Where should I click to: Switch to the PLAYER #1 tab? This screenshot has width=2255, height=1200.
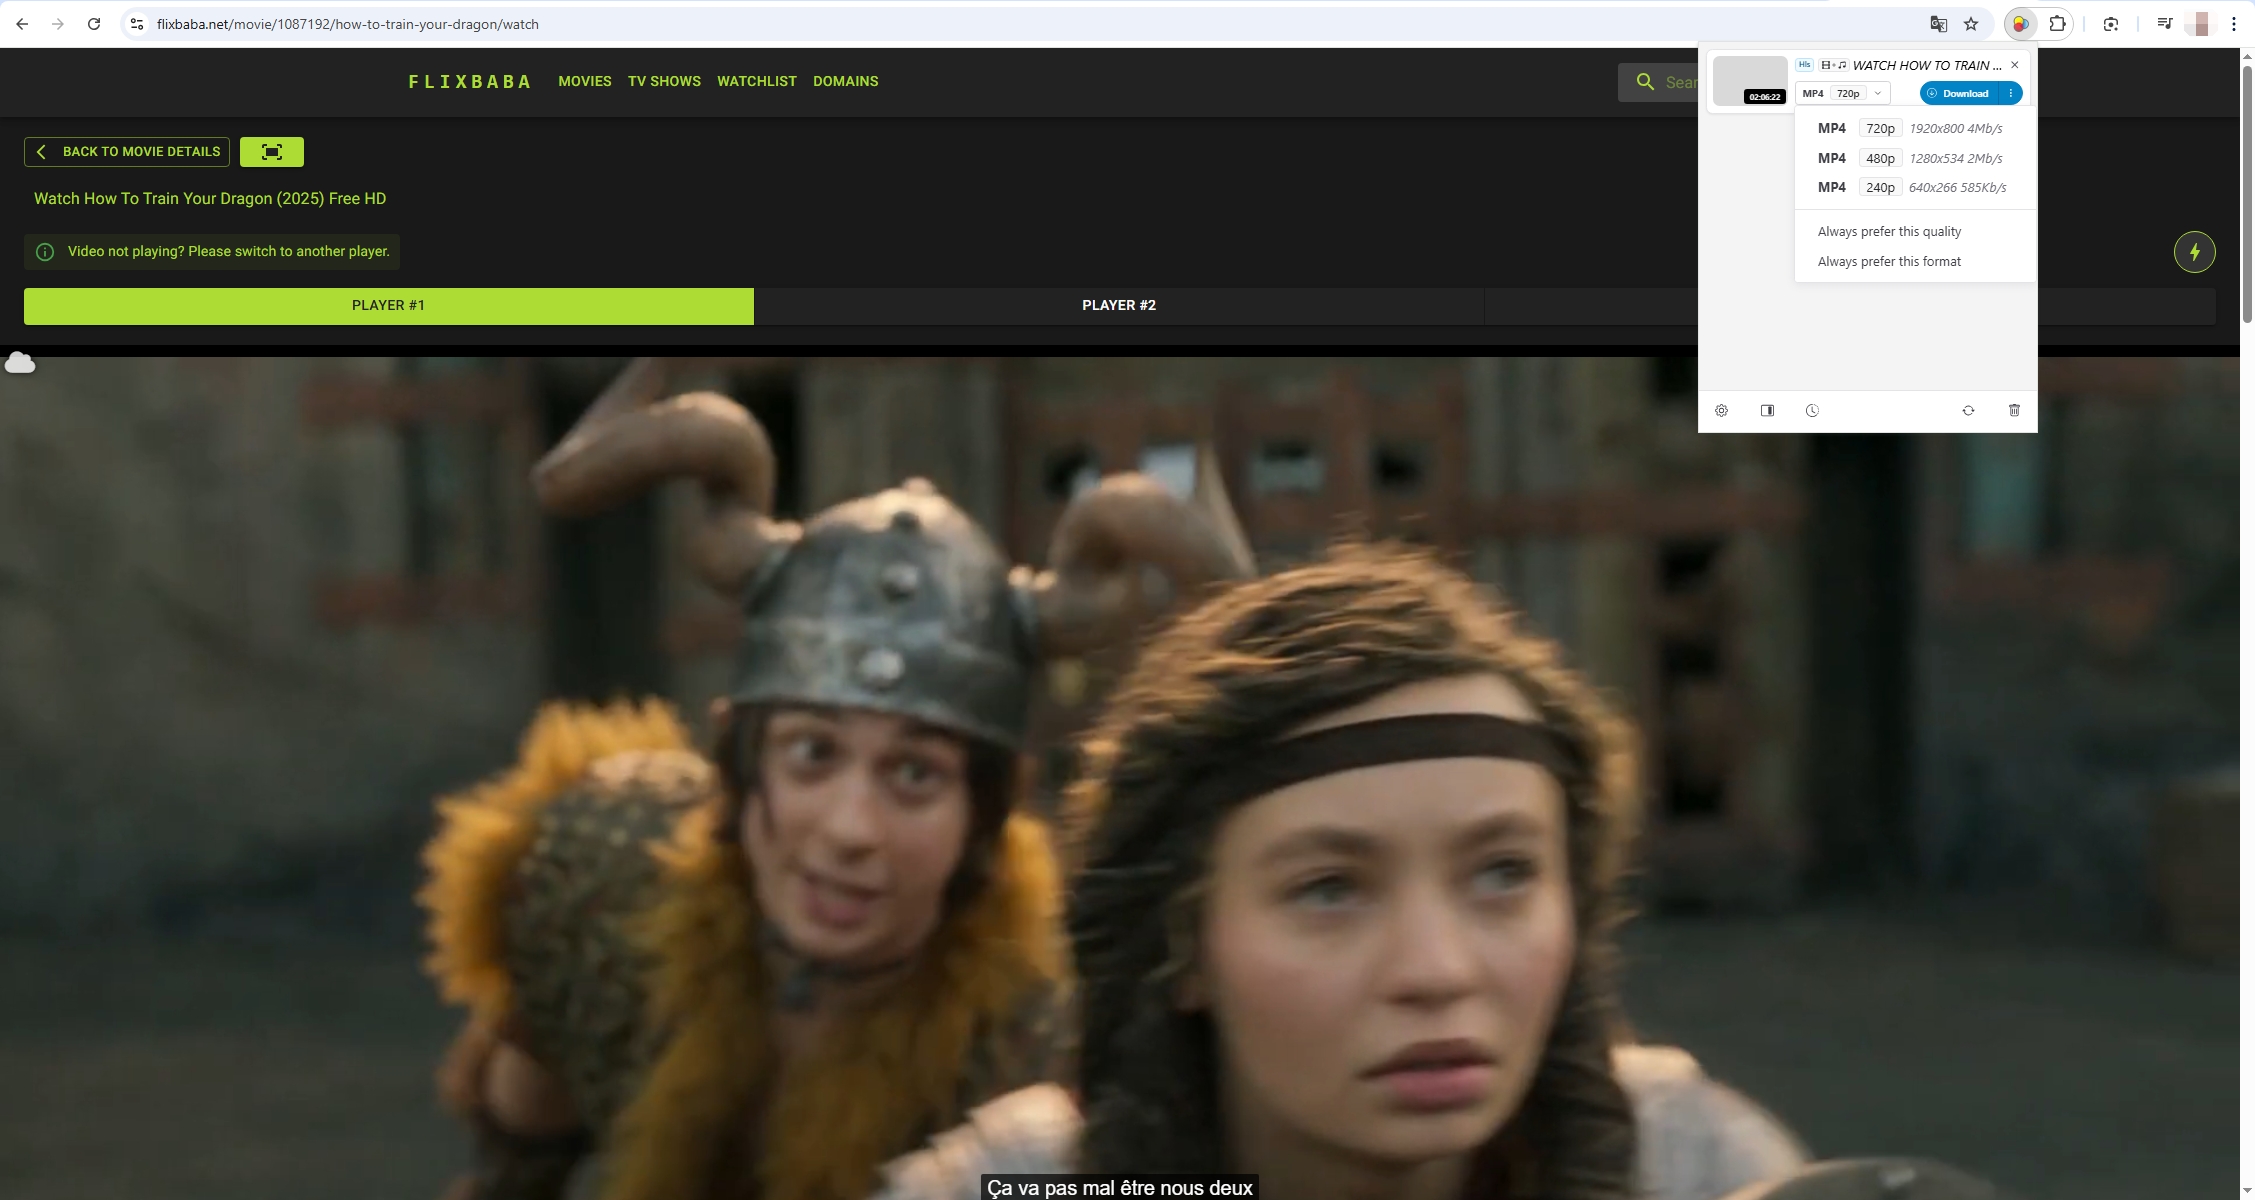[389, 306]
